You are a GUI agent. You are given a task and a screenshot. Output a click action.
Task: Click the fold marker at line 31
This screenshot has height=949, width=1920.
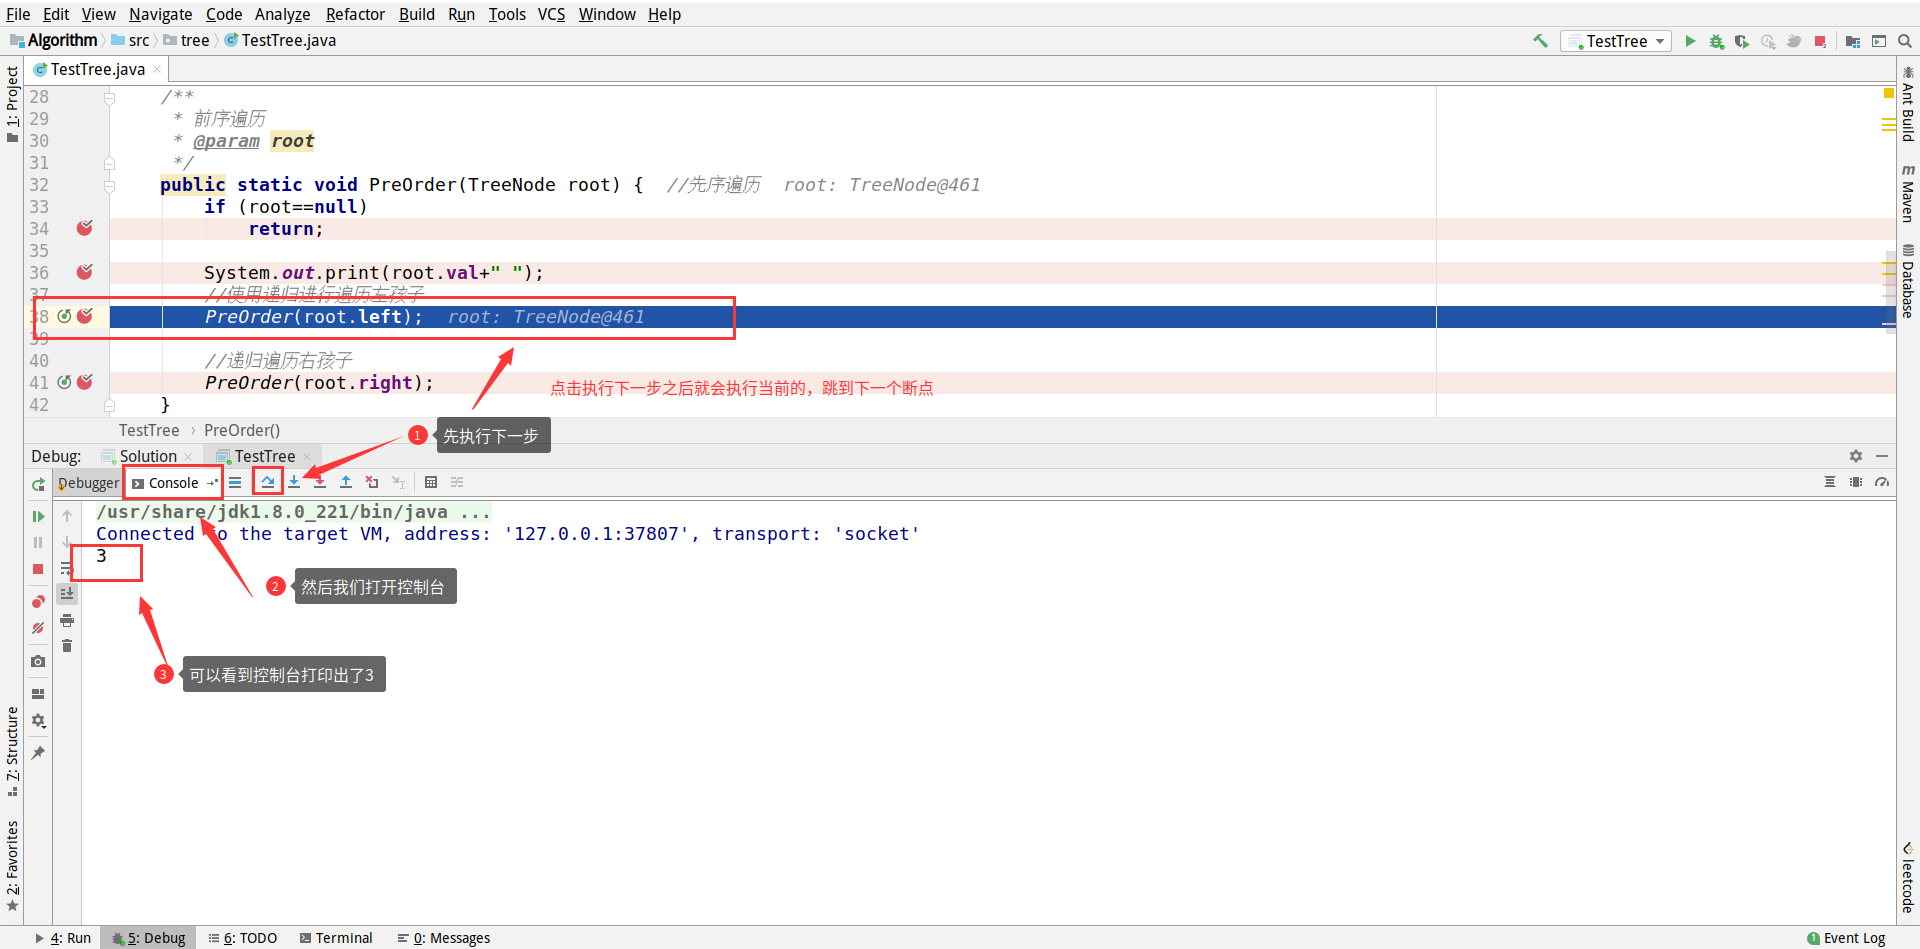(109, 163)
